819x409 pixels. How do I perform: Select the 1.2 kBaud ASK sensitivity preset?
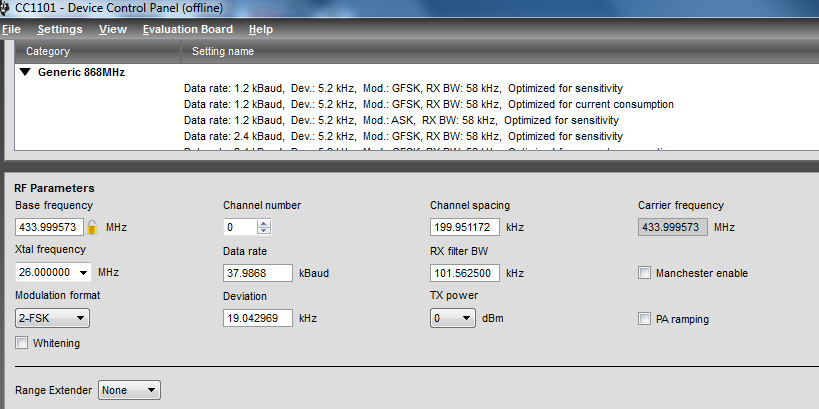(x=401, y=120)
